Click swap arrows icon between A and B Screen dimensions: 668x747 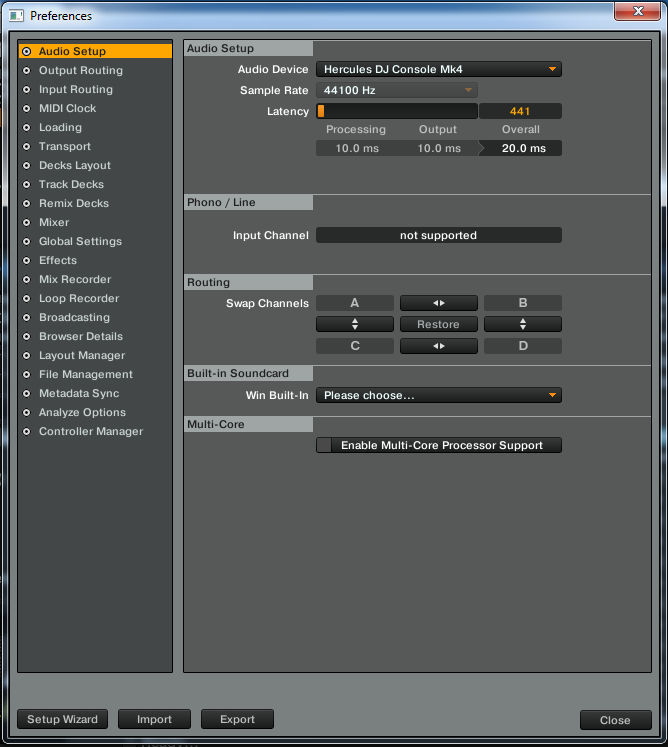(x=438, y=303)
